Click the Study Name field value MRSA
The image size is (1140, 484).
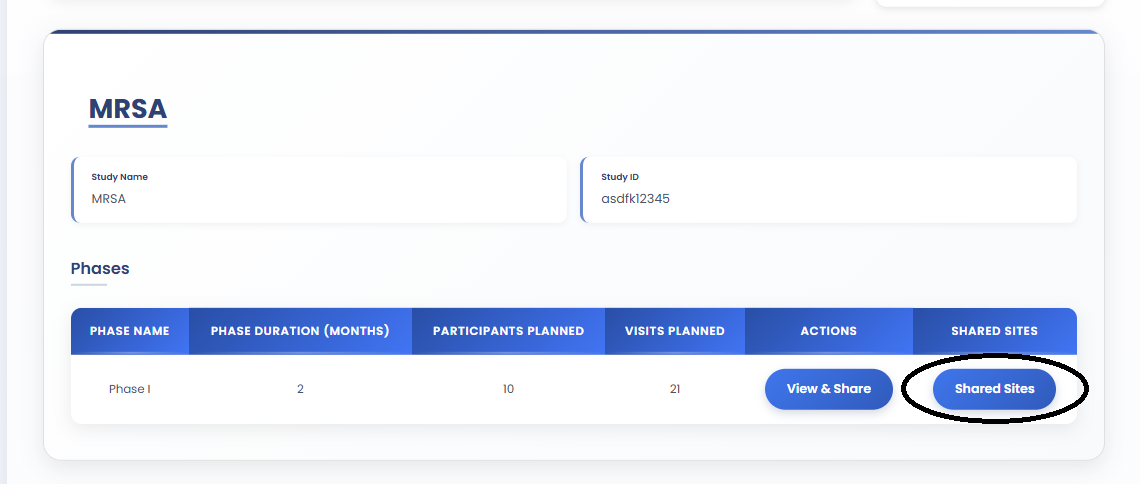click(x=109, y=199)
